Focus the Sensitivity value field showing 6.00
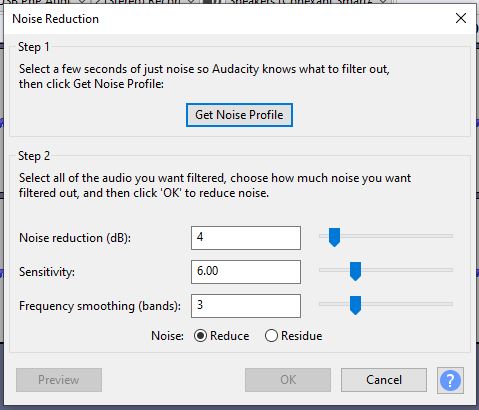The image size is (479, 410). click(x=246, y=272)
